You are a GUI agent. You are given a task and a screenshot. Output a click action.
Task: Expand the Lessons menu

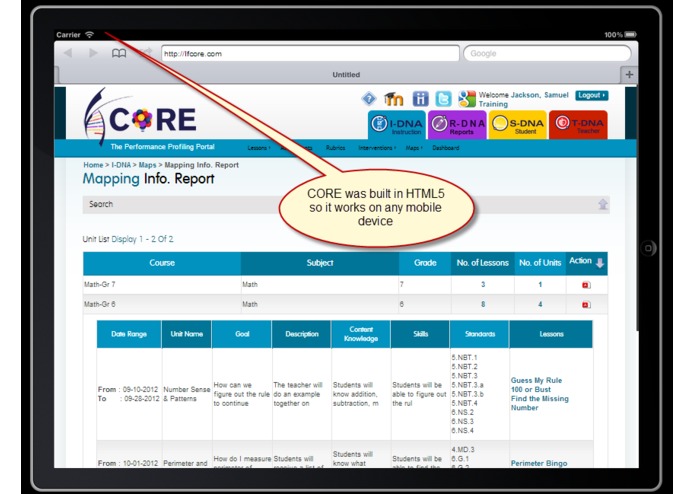point(259,148)
